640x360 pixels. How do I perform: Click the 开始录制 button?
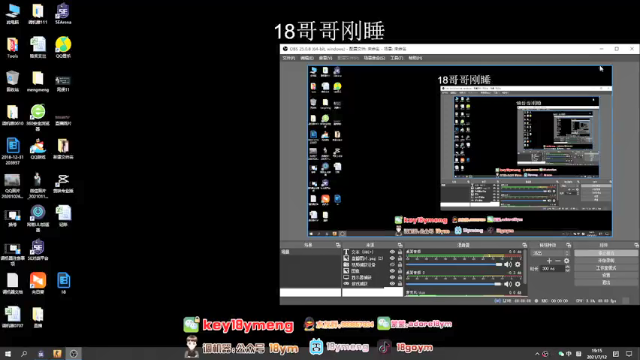pos(606,260)
